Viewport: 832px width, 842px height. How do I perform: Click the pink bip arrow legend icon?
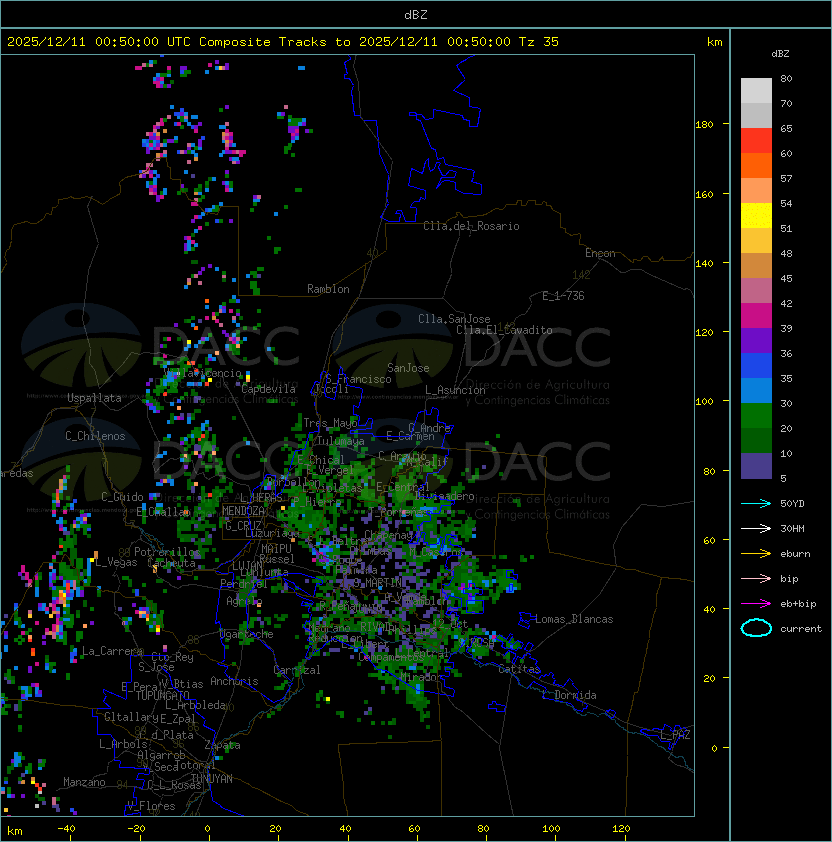click(756, 578)
